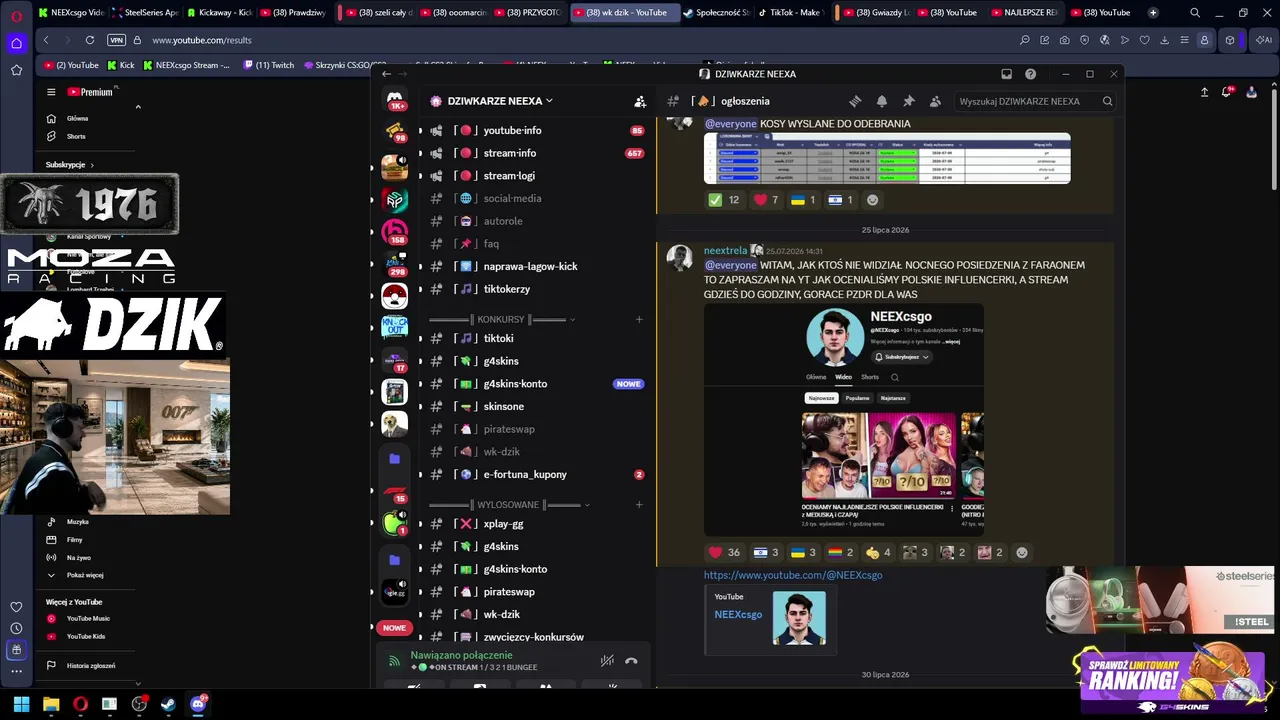Toggle the rainbow flag reaction with 2
Screen dimensions: 1280x720
pos(841,552)
